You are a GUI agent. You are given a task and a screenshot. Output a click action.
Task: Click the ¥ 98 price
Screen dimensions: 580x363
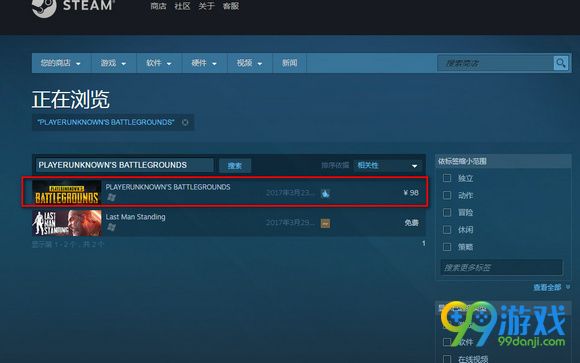point(411,193)
